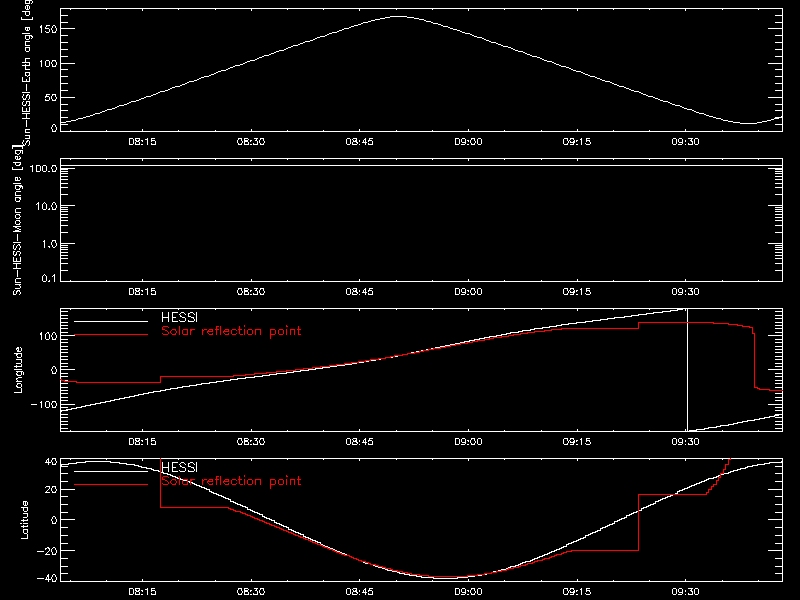Click HESSI legend text in Longitude plot

point(179,317)
